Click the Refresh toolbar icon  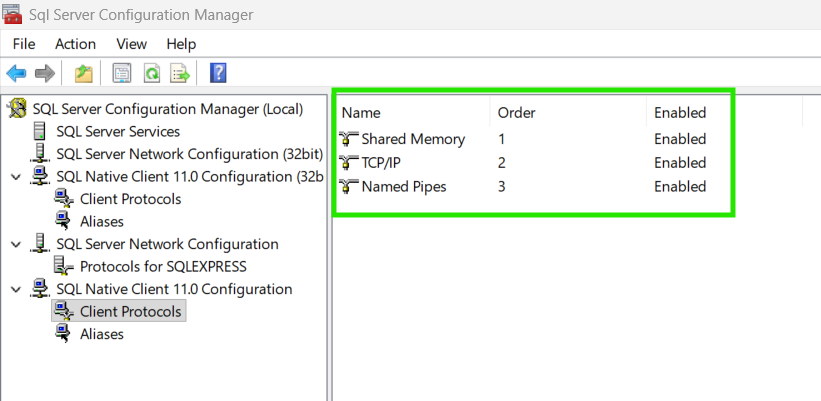(152, 73)
